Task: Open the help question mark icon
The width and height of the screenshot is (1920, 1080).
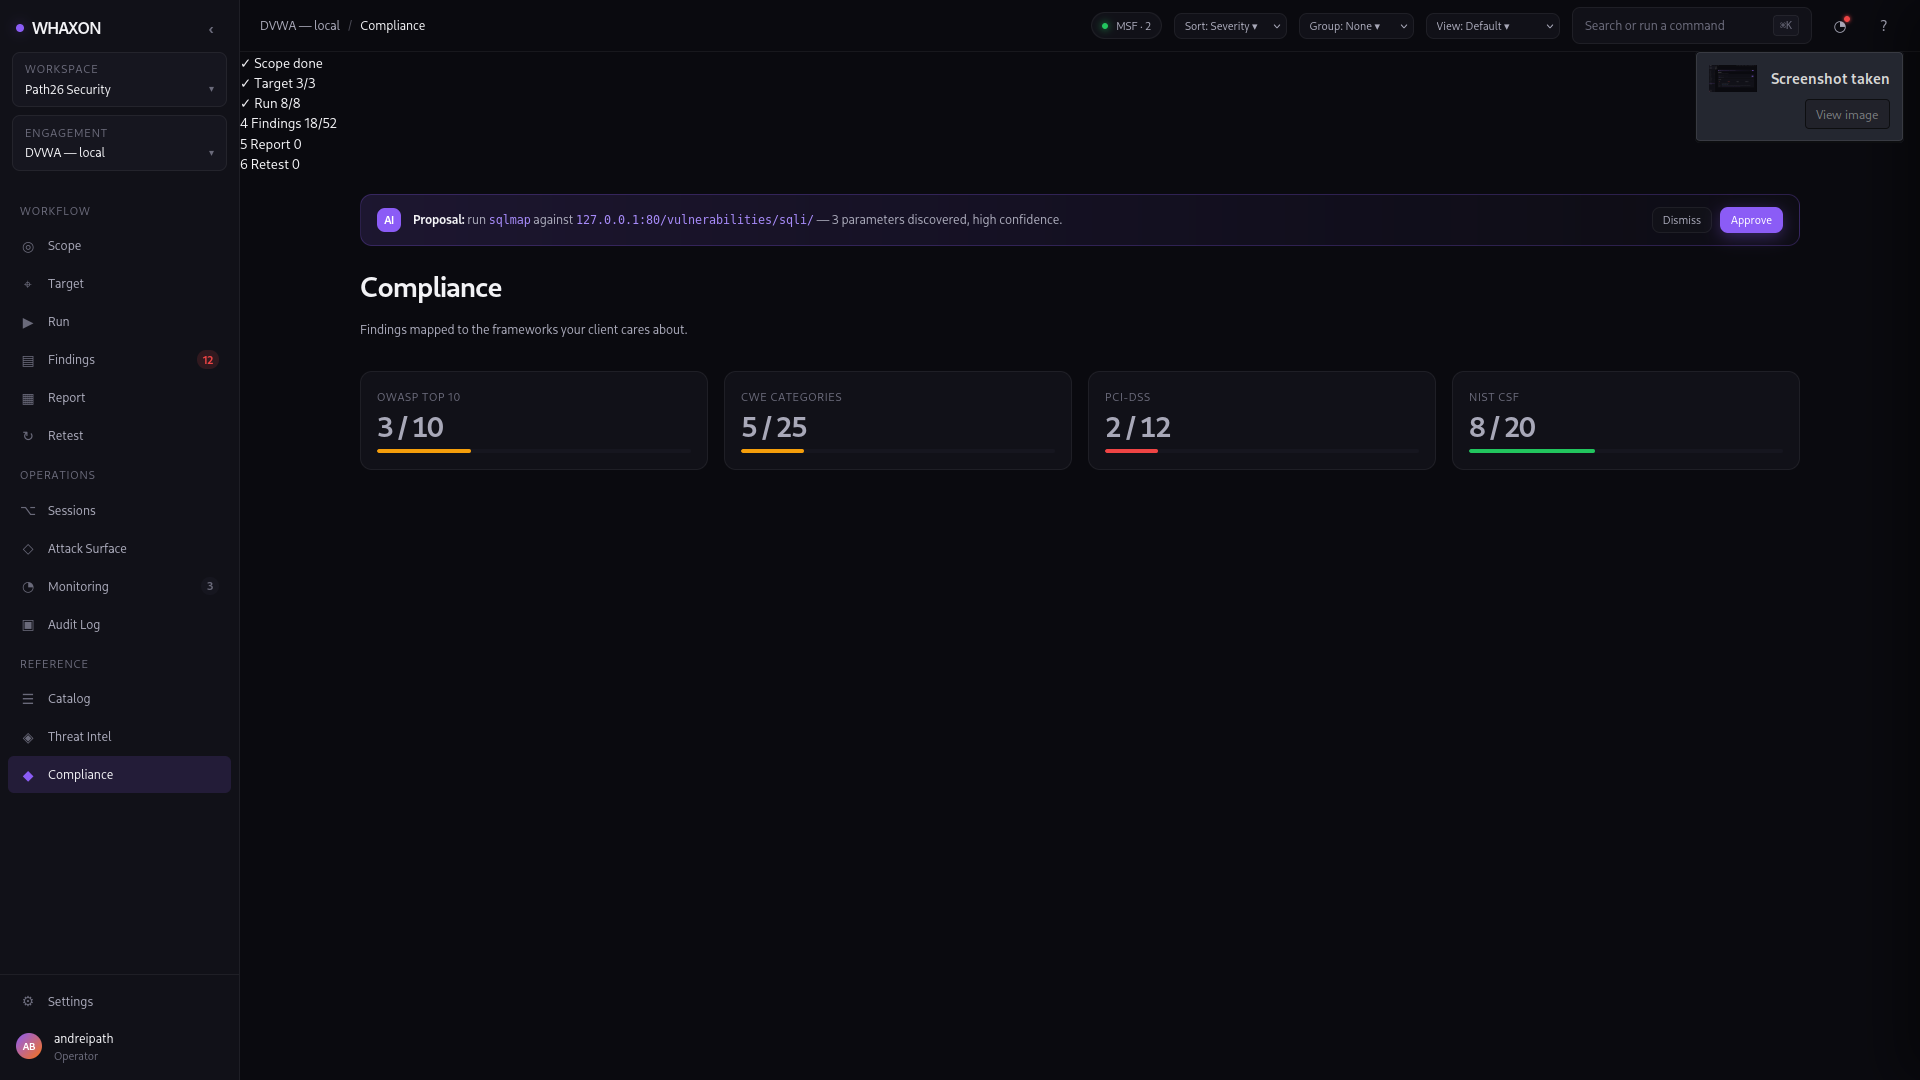Action: coord(1883,26)
